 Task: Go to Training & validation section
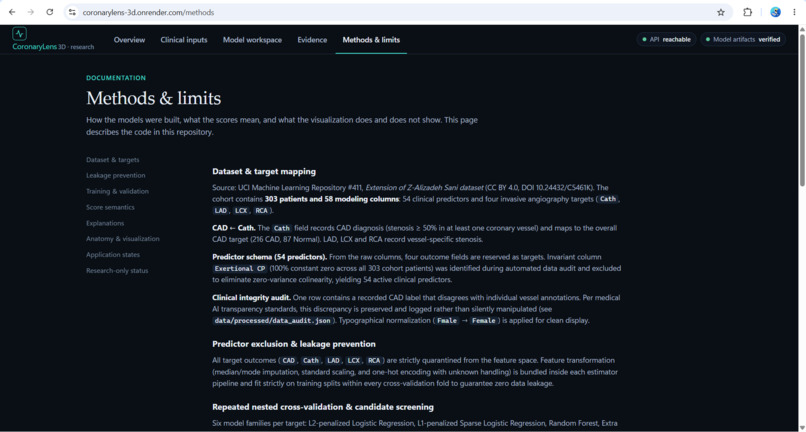117,191
